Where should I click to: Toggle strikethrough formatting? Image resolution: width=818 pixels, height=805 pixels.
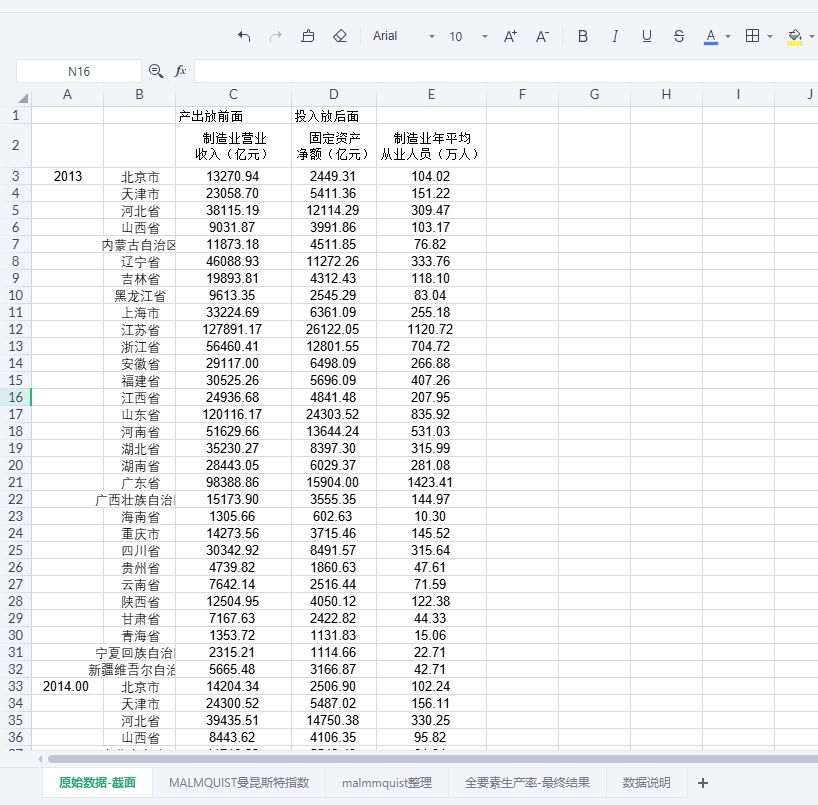(679, 36)
